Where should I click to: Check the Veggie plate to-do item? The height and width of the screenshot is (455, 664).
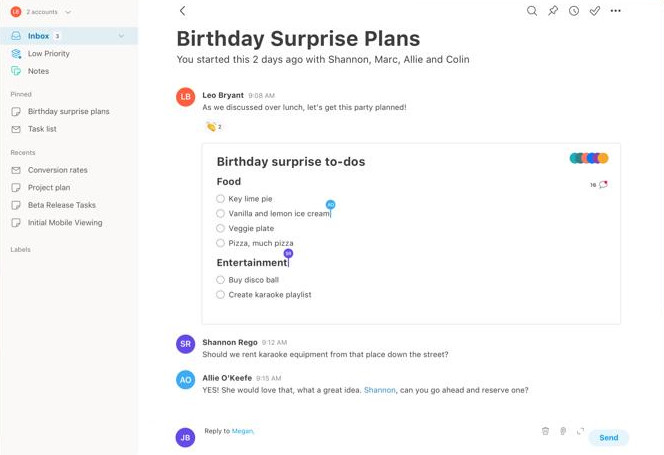click(x=220, y=228)
